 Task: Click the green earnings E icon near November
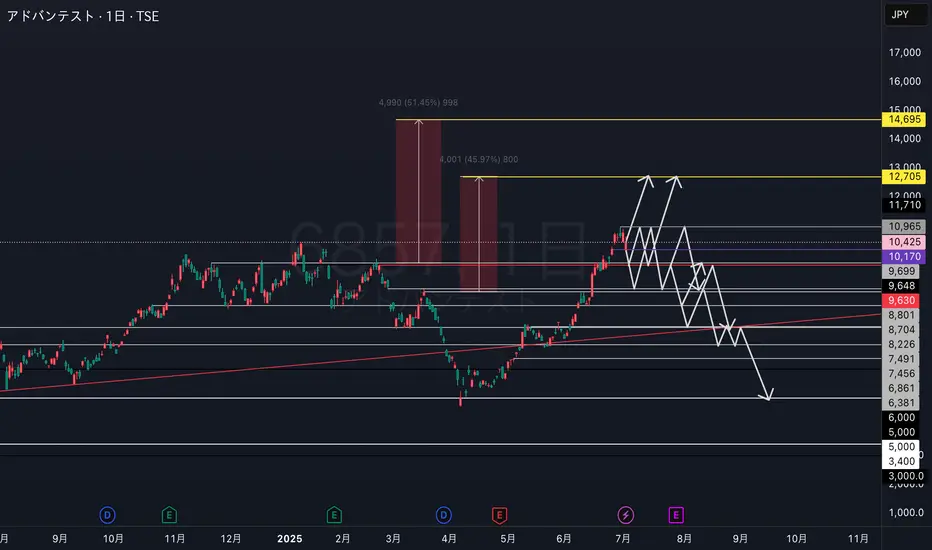(169, 515)
